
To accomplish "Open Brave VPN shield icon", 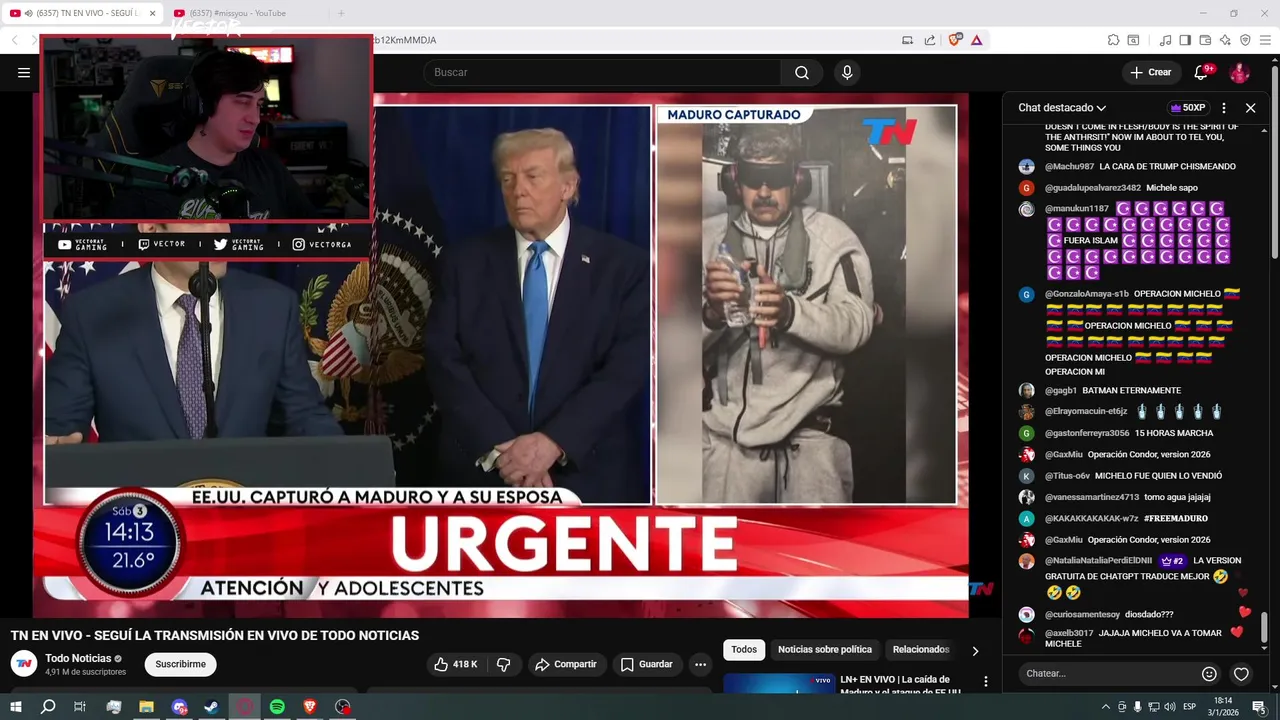I will (1245, 40).
